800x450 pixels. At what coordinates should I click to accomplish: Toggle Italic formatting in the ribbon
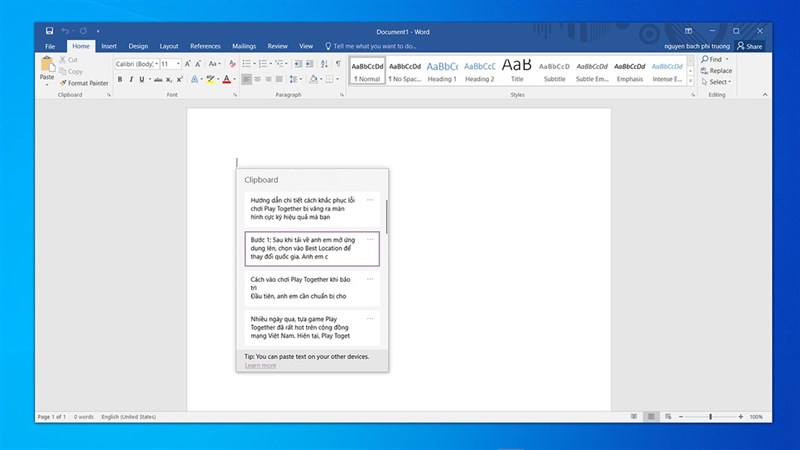pyautogui.click(x=131, y=79)
